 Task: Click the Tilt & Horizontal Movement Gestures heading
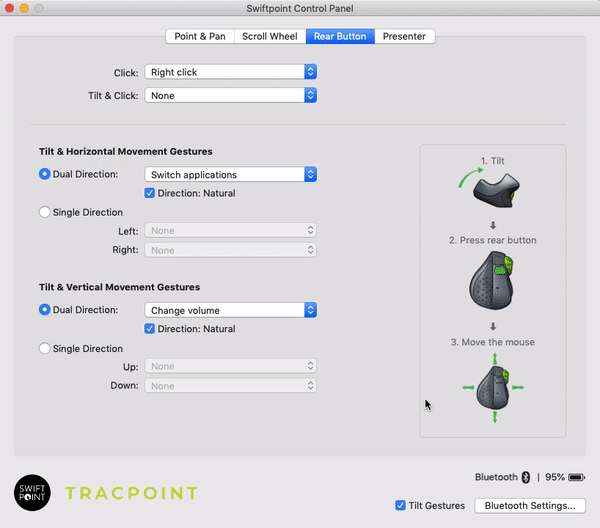(x=126, y=152)
